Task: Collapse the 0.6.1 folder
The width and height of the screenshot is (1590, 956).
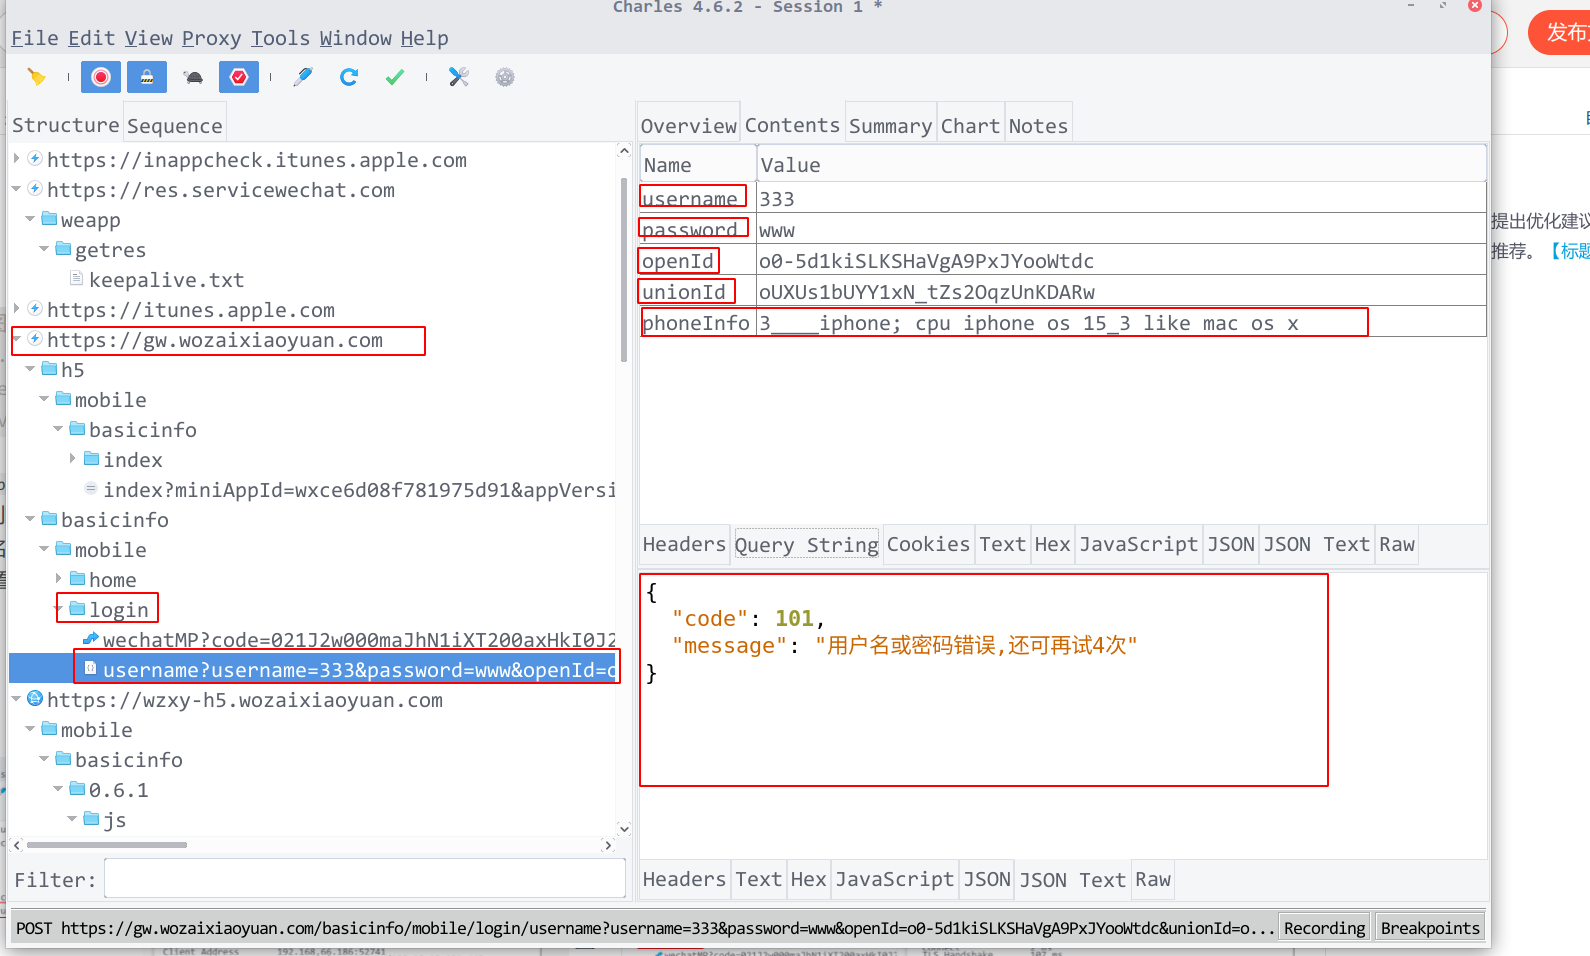Action: point(59,789)
